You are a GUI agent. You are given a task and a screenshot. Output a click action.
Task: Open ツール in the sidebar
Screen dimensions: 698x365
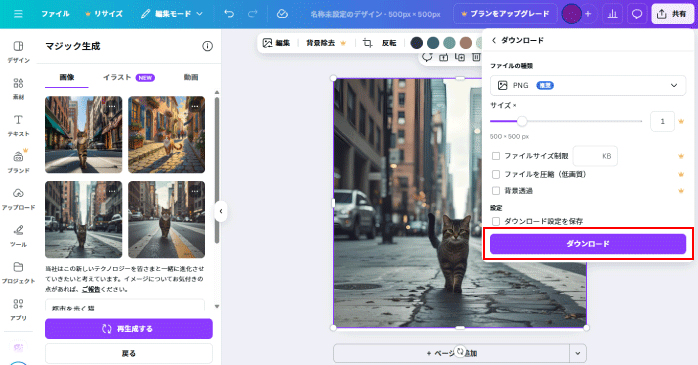coord(18,236)
